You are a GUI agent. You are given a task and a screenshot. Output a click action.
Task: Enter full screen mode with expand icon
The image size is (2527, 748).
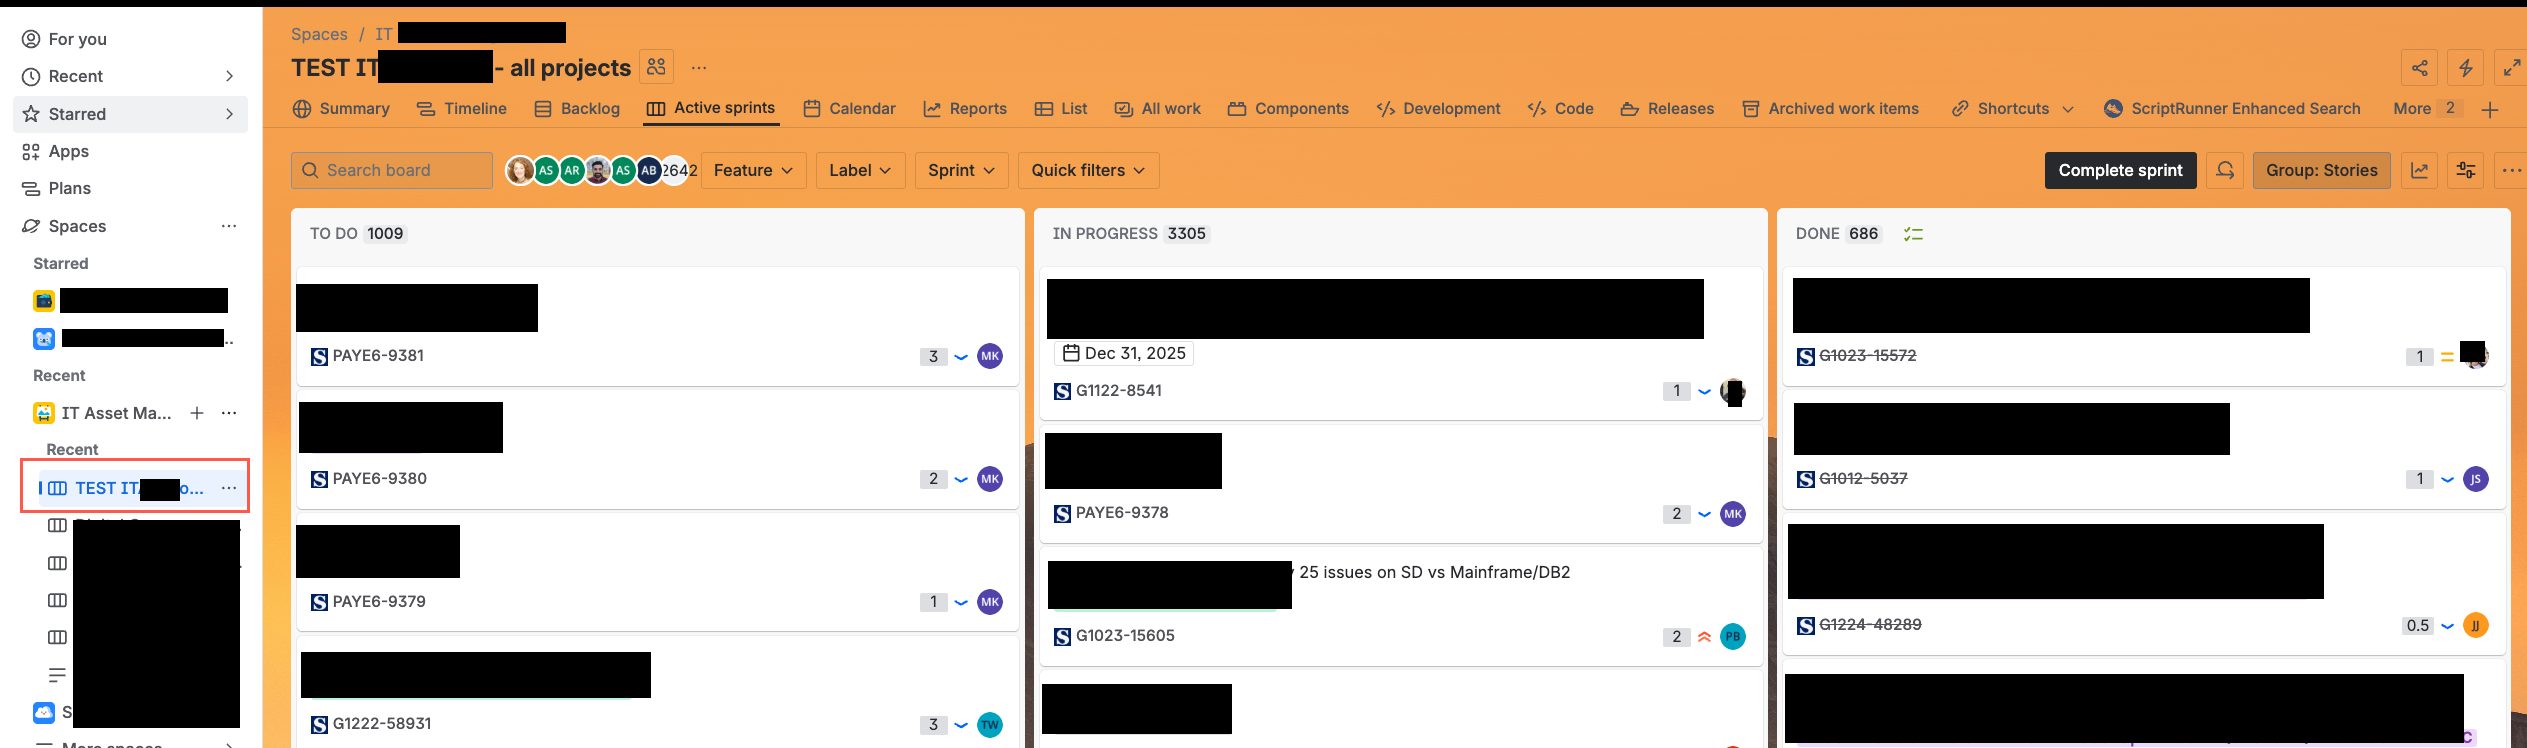2511,68
